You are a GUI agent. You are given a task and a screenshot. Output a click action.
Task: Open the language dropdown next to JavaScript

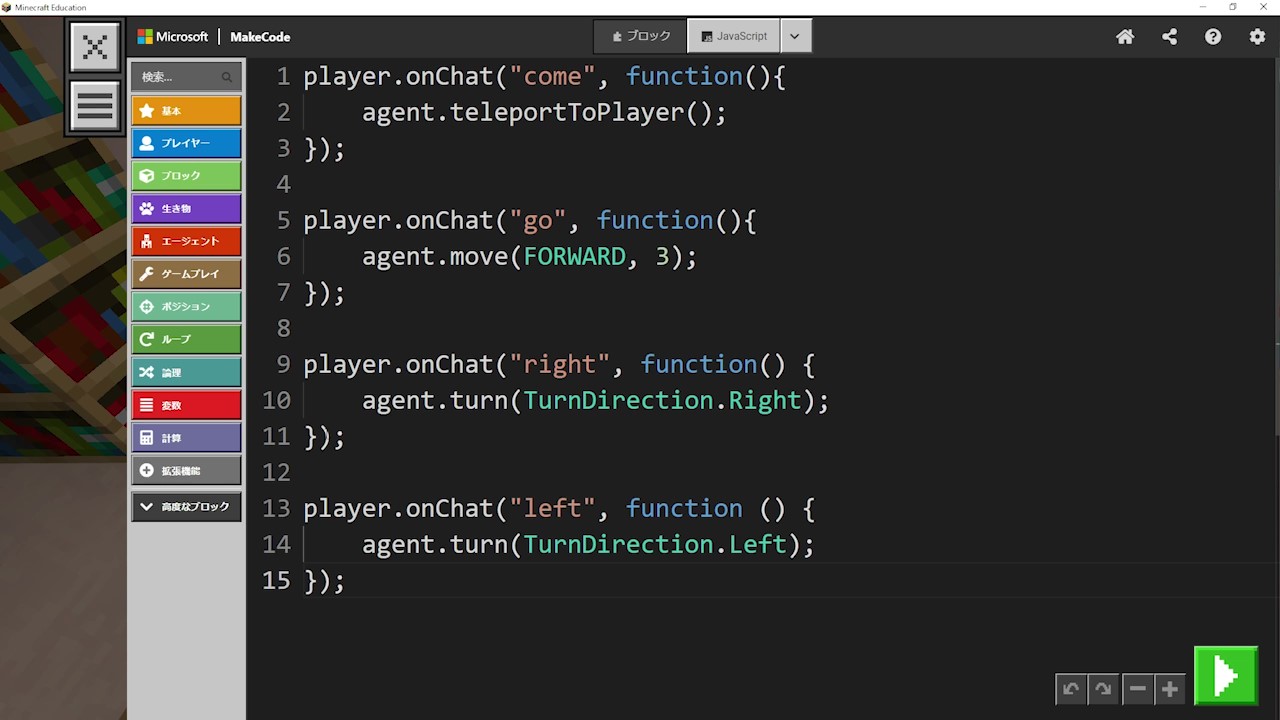795,36
